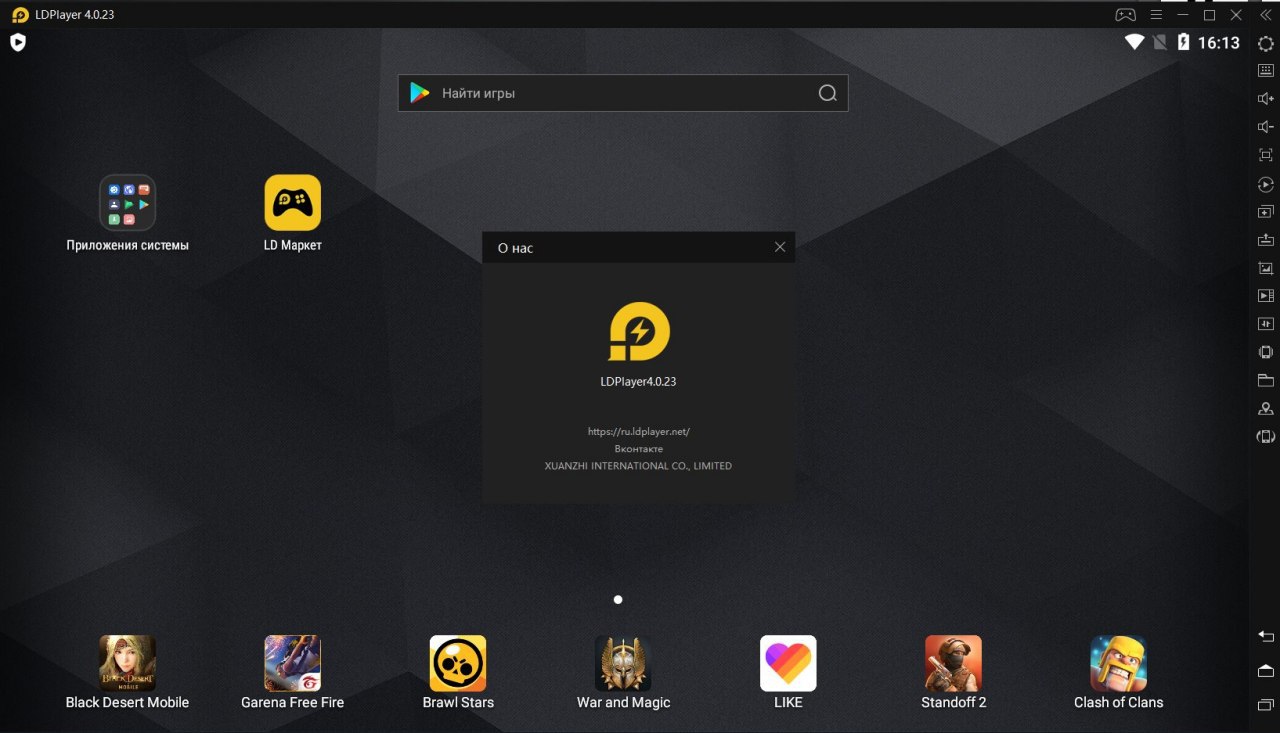Open keyboard mapping from the sidebar
The height and width of the screenshot is (733, 1280).
coord(1265,71)
